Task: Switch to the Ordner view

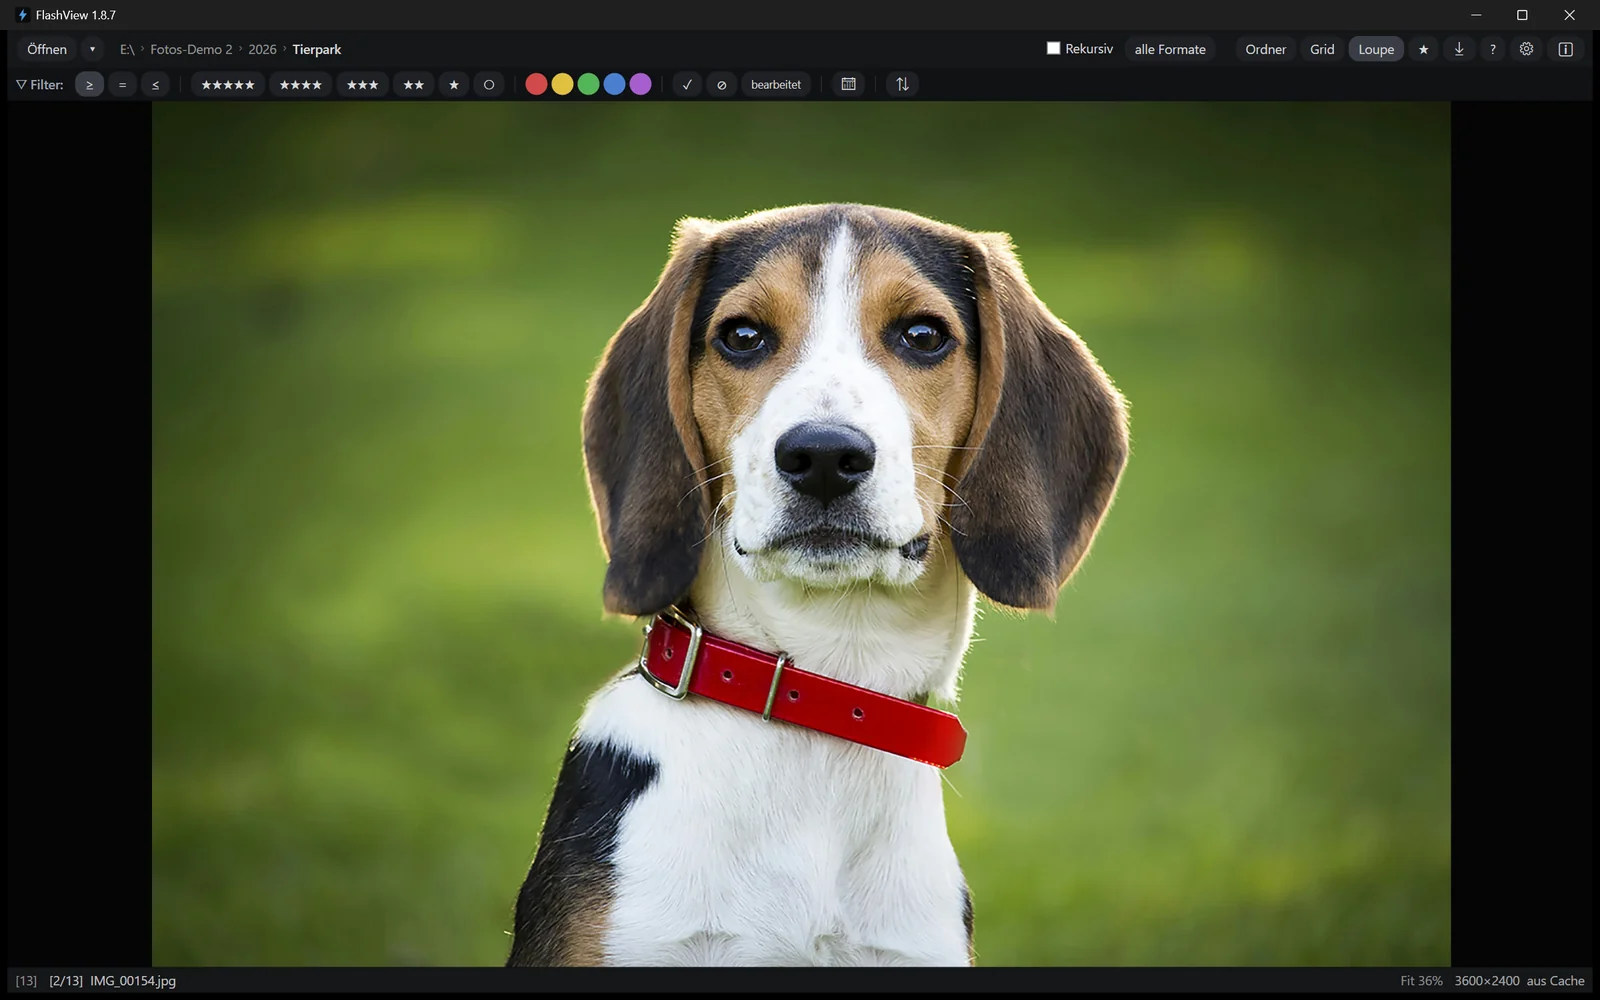Action: coord(1265,49)
